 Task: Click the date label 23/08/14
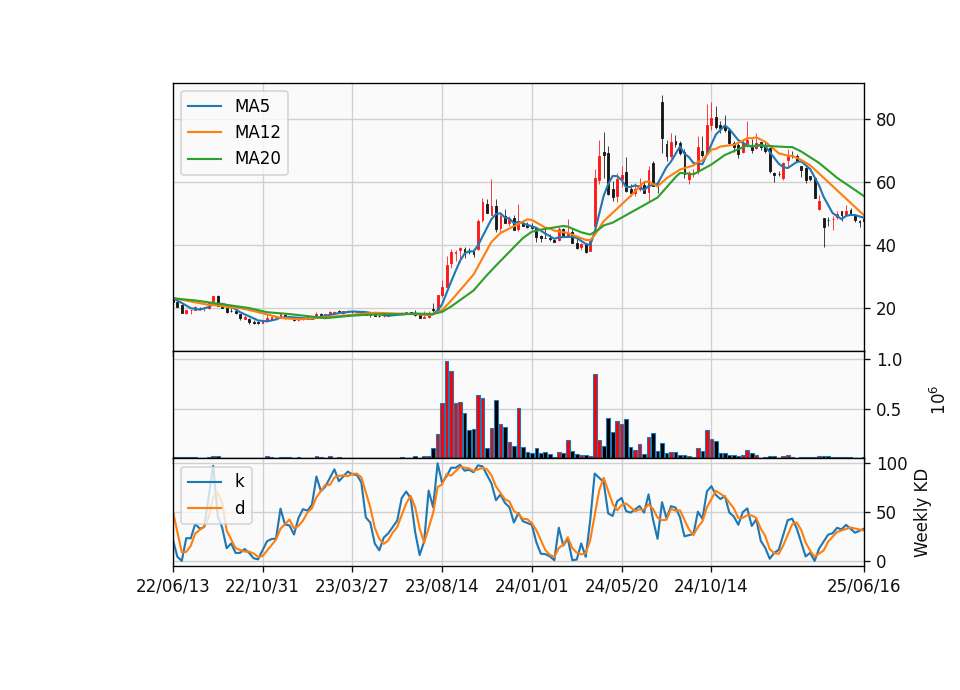coord(441,586)
